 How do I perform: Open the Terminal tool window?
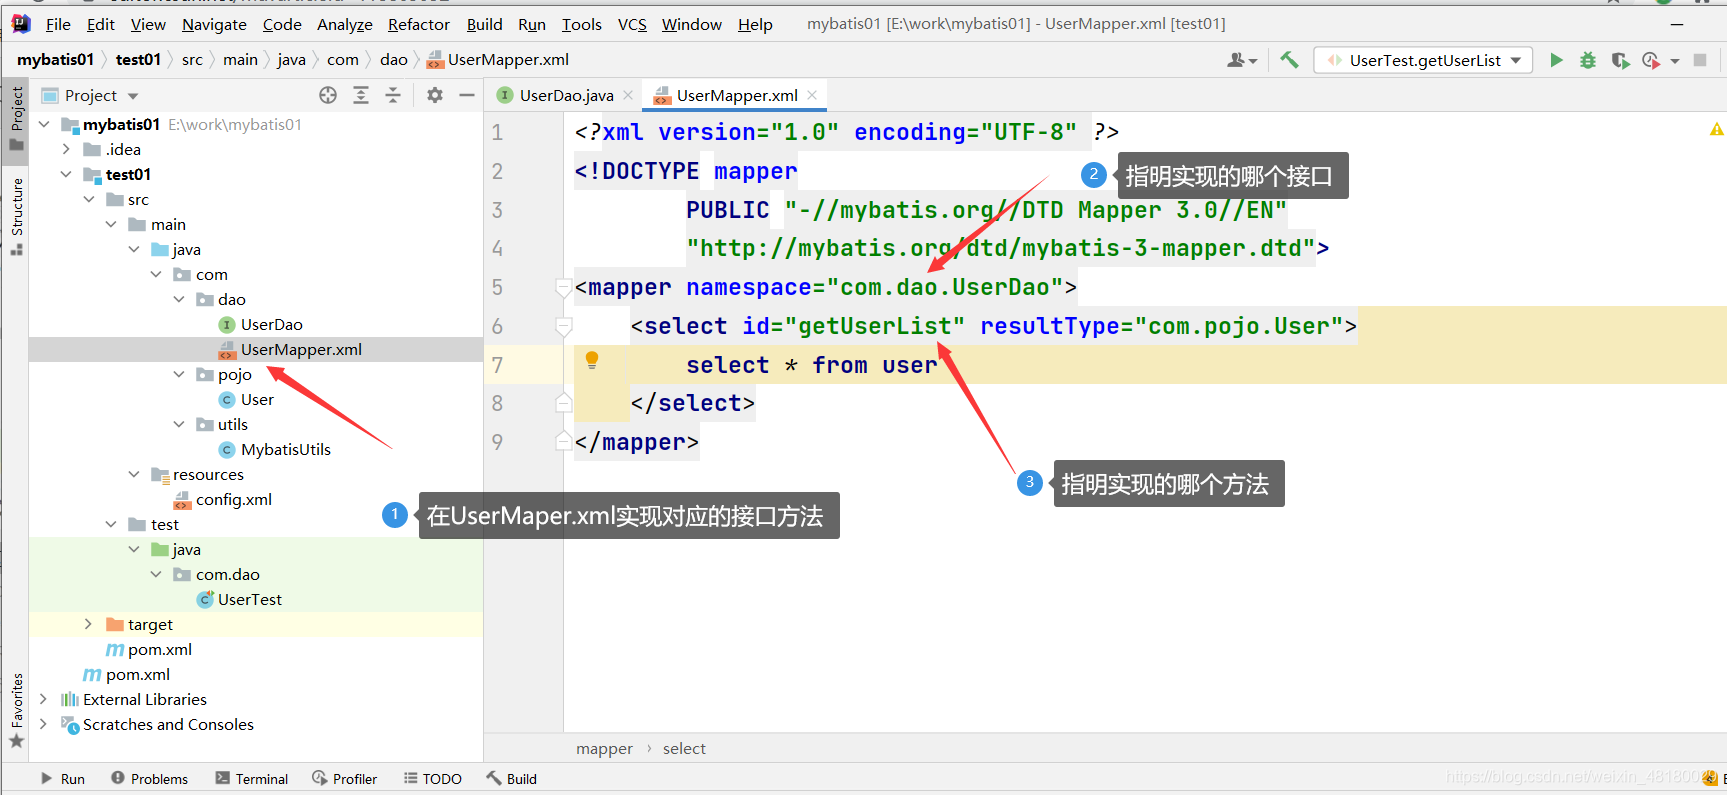(251, 779)
